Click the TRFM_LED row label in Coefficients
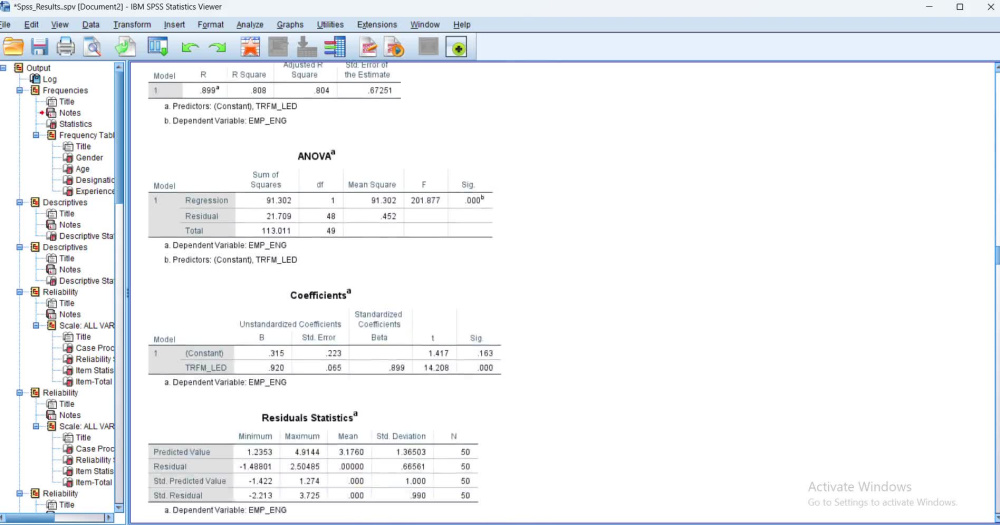Viewport: 1000px width, 525px height. coord(206,368)
